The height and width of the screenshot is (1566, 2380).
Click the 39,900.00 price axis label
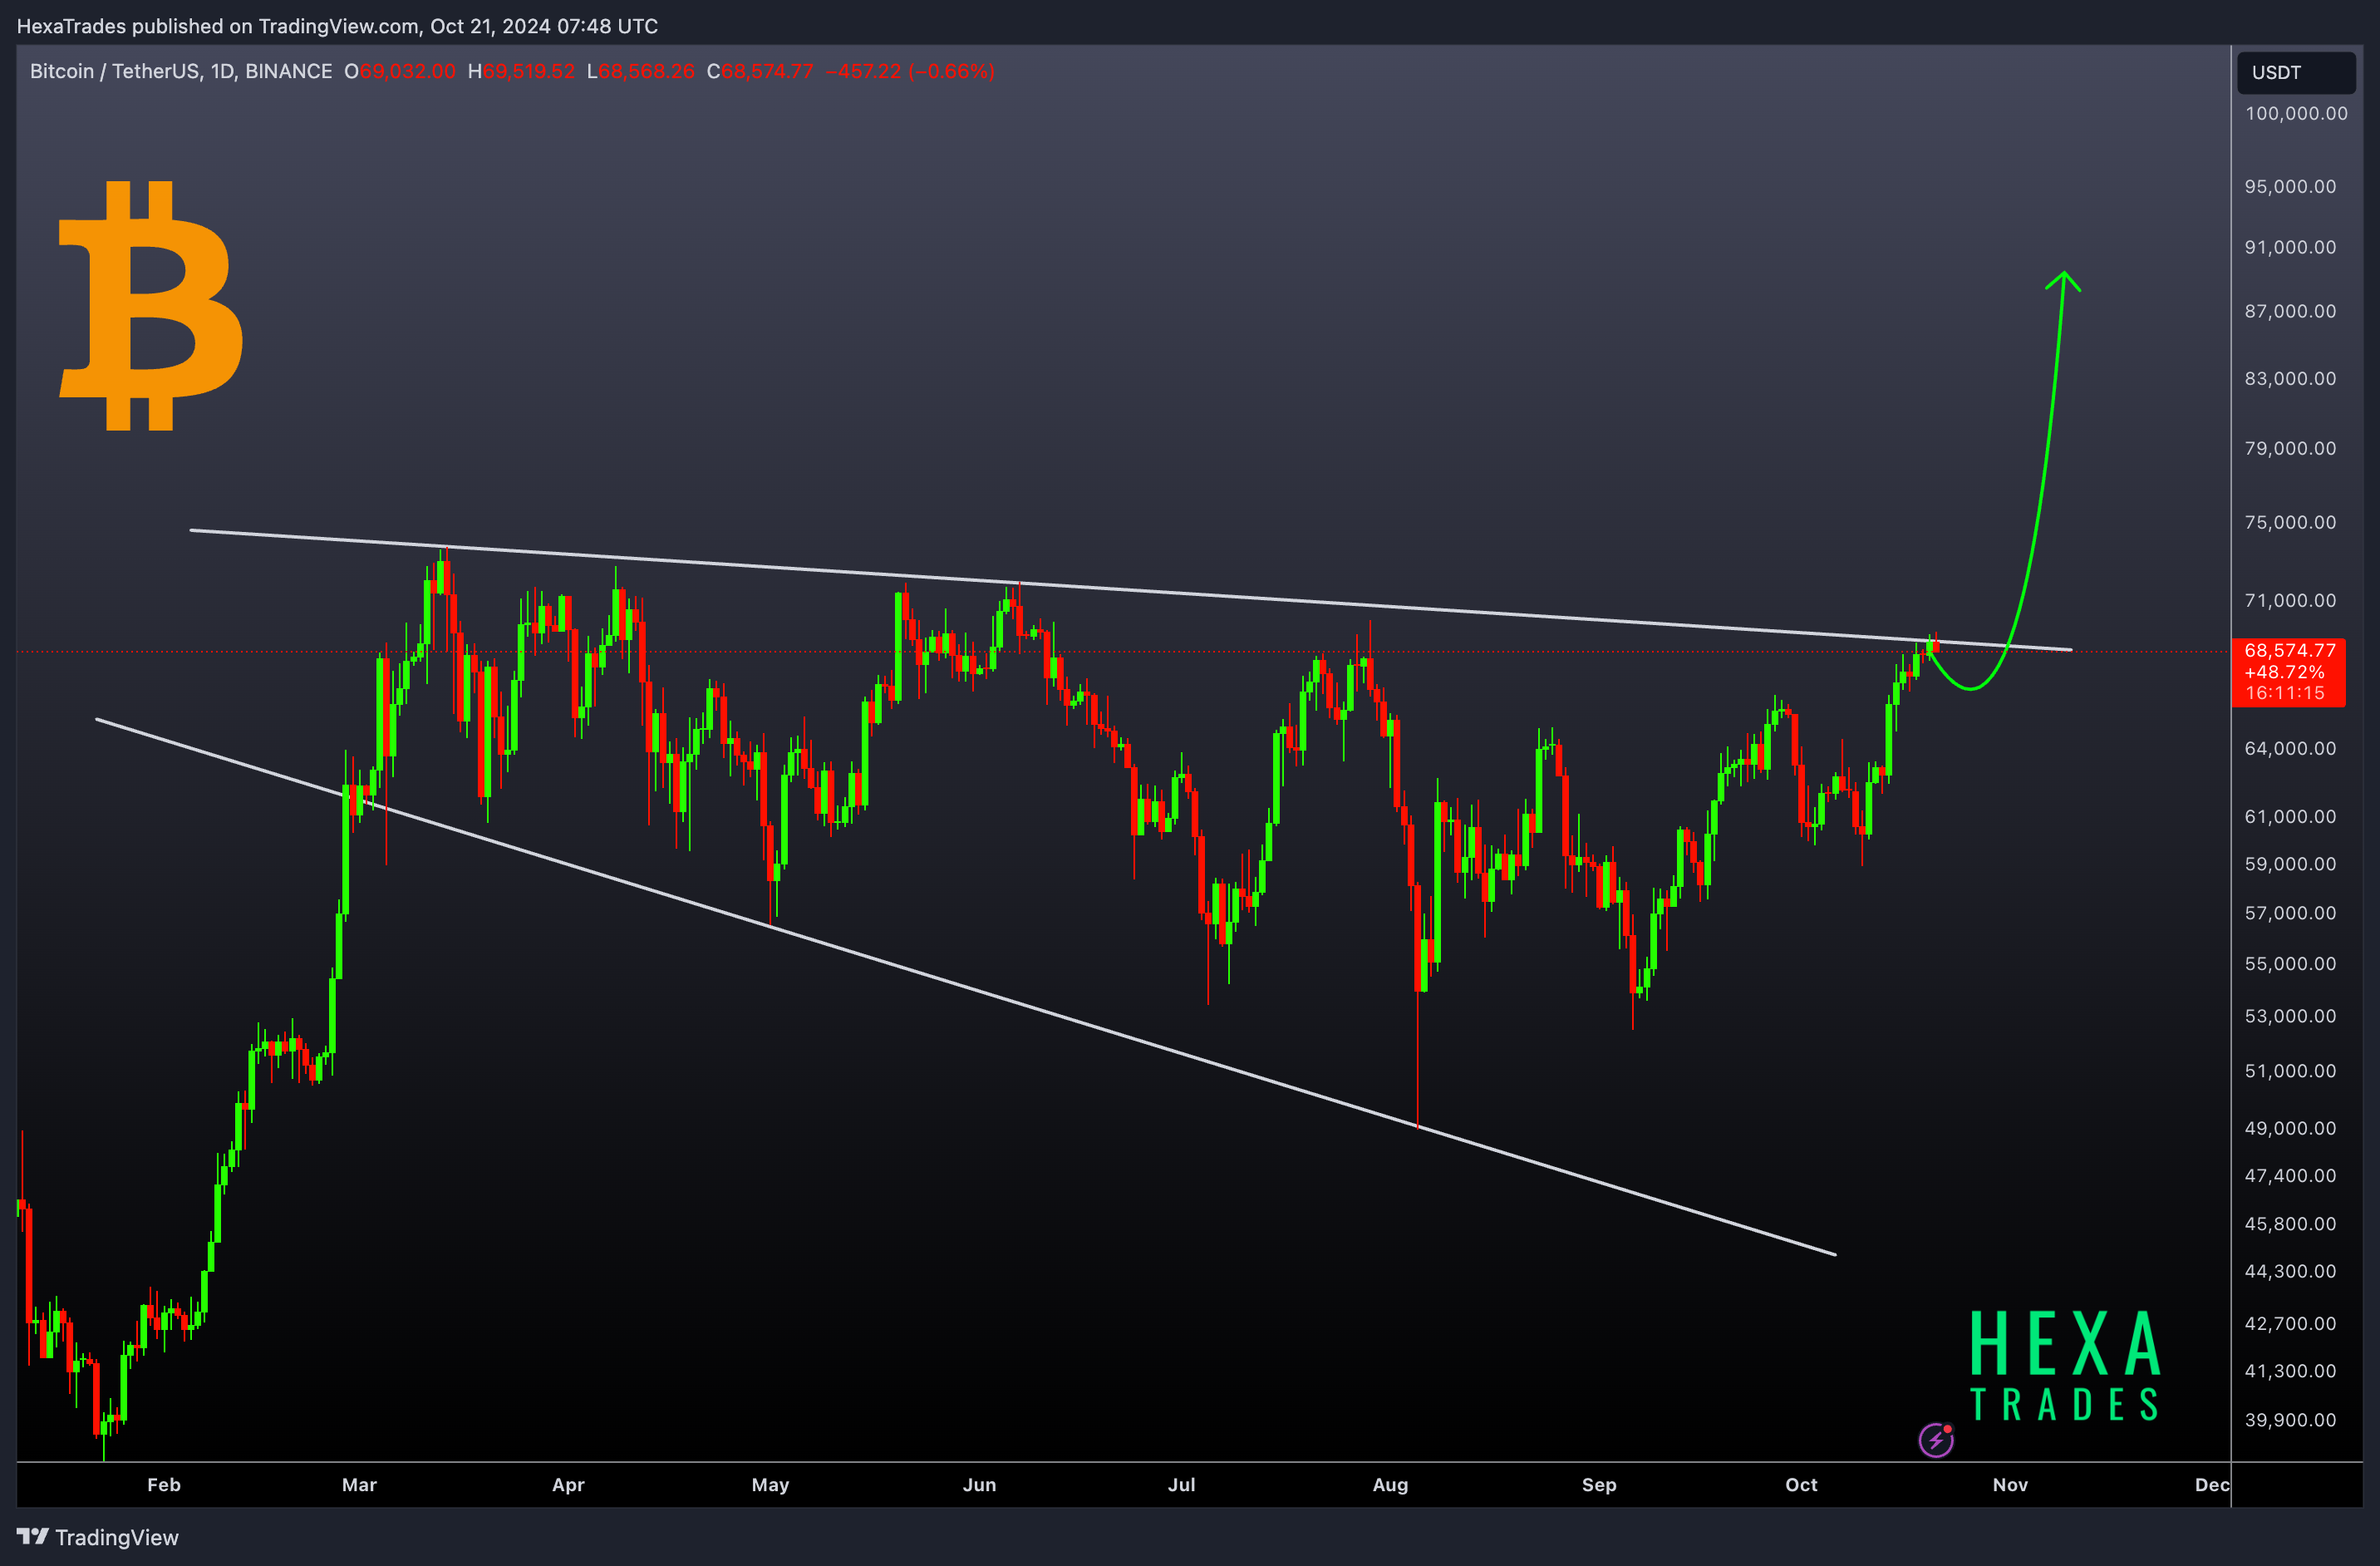click(2290, 1419)
